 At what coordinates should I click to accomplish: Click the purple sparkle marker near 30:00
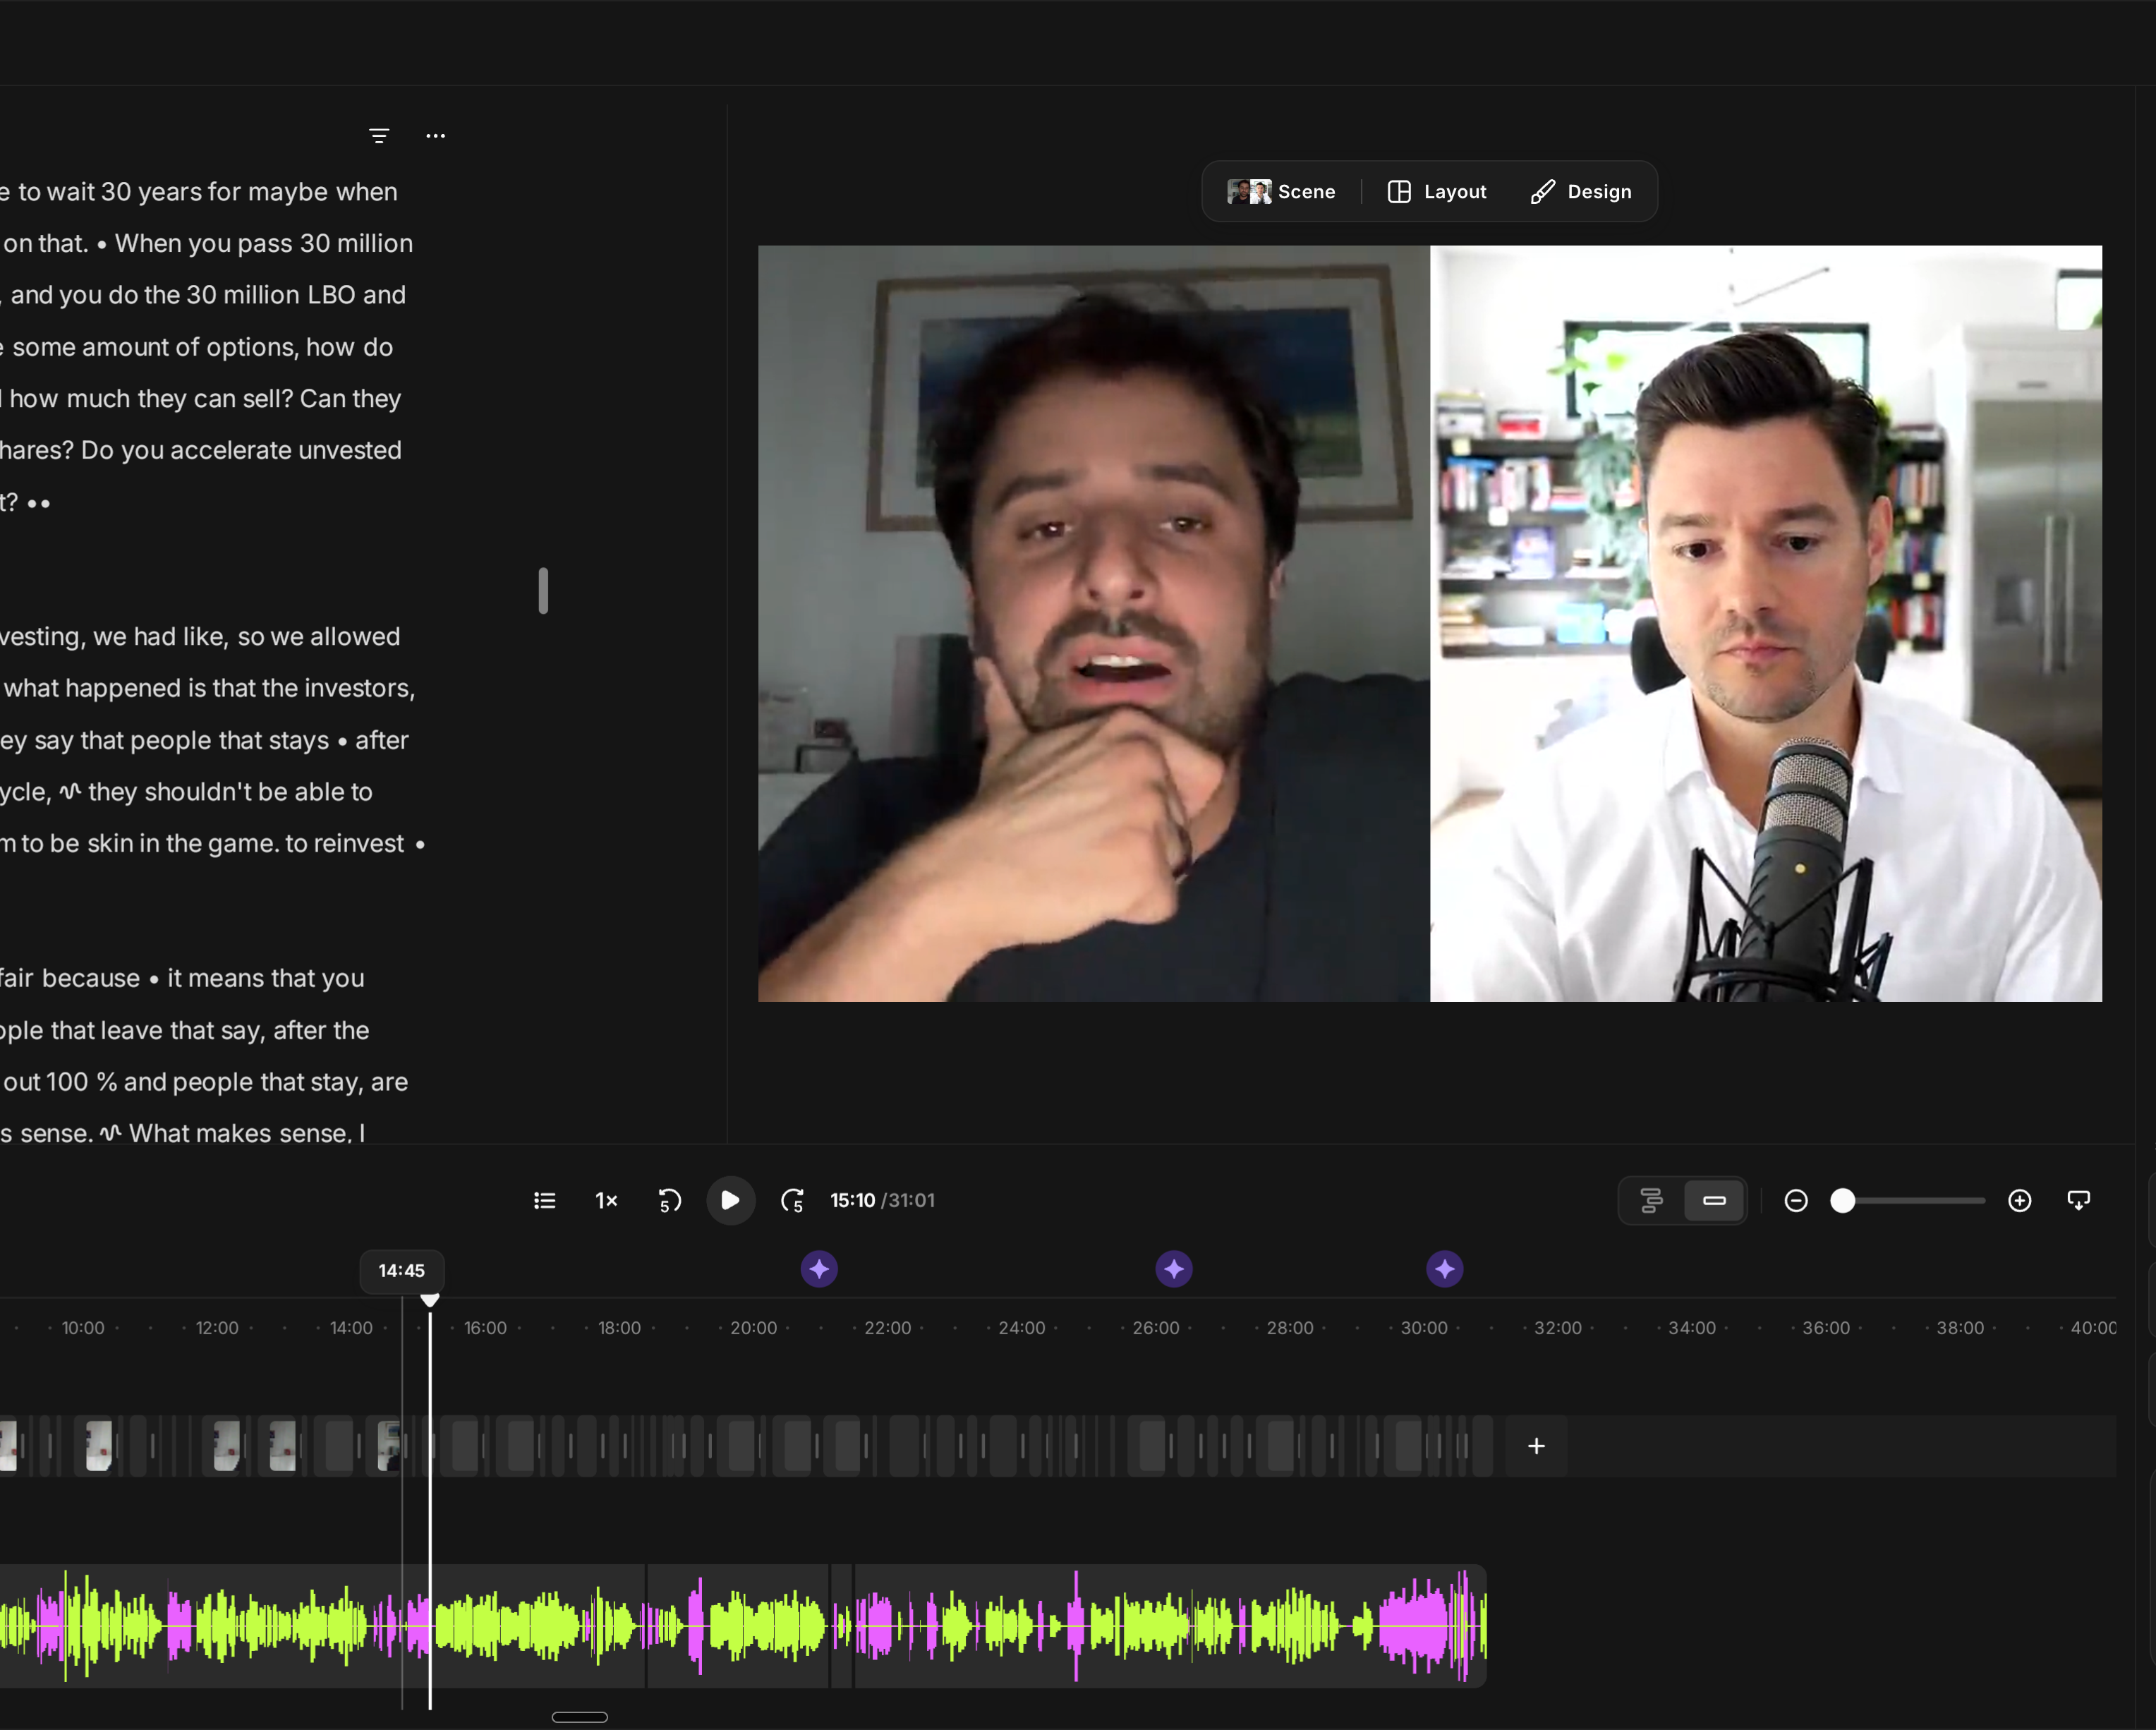pyautogui.click(x=1444, y=1269)
